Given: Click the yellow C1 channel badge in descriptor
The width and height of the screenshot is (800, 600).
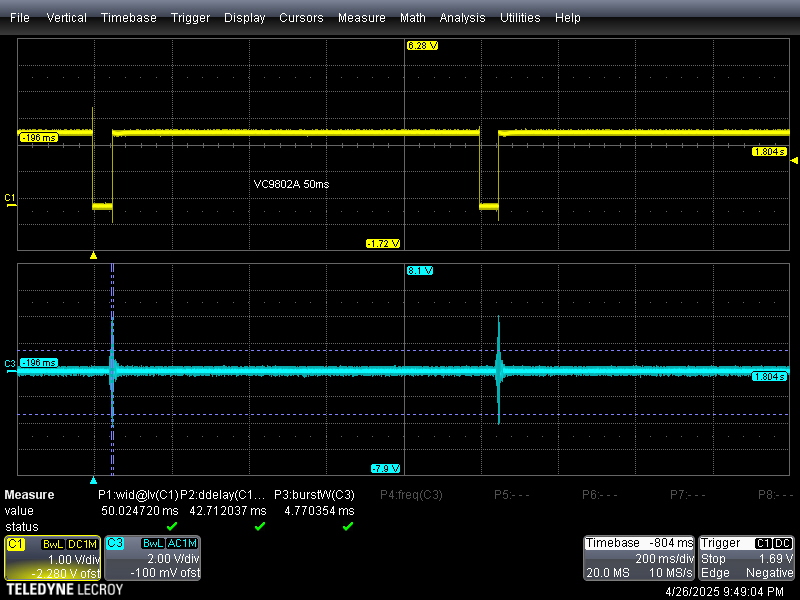Looking at the screenshot, I should (x=15, y=544).
